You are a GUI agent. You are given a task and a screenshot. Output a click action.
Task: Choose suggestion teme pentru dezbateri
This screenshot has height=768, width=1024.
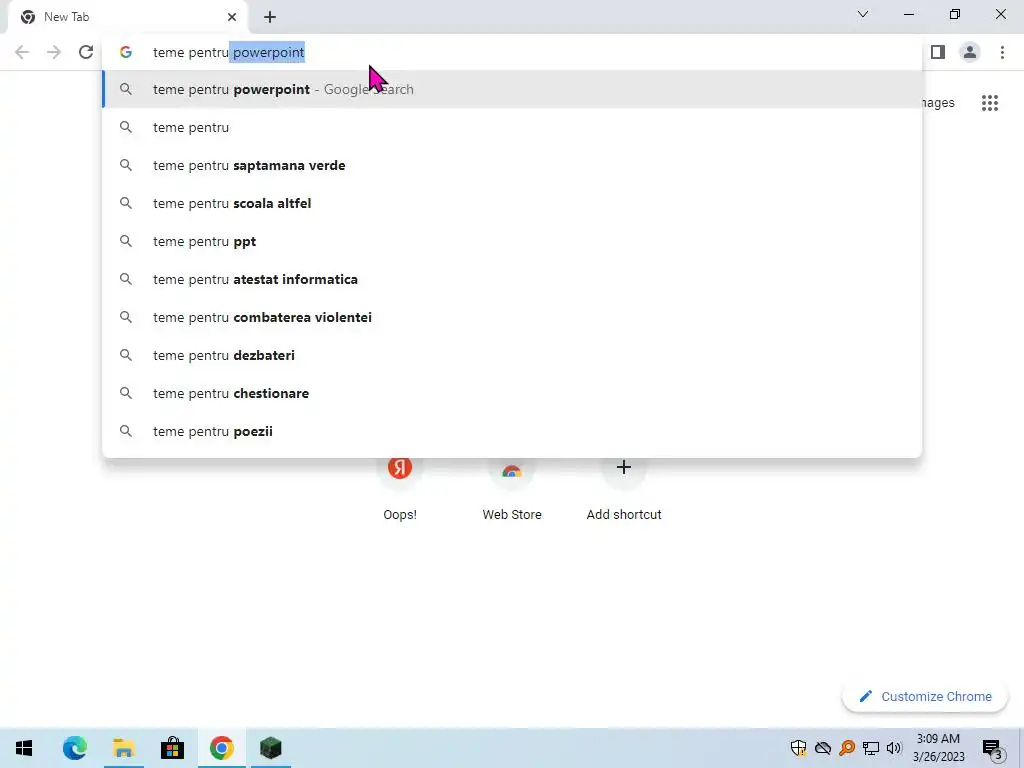click(x=513, y=355)
